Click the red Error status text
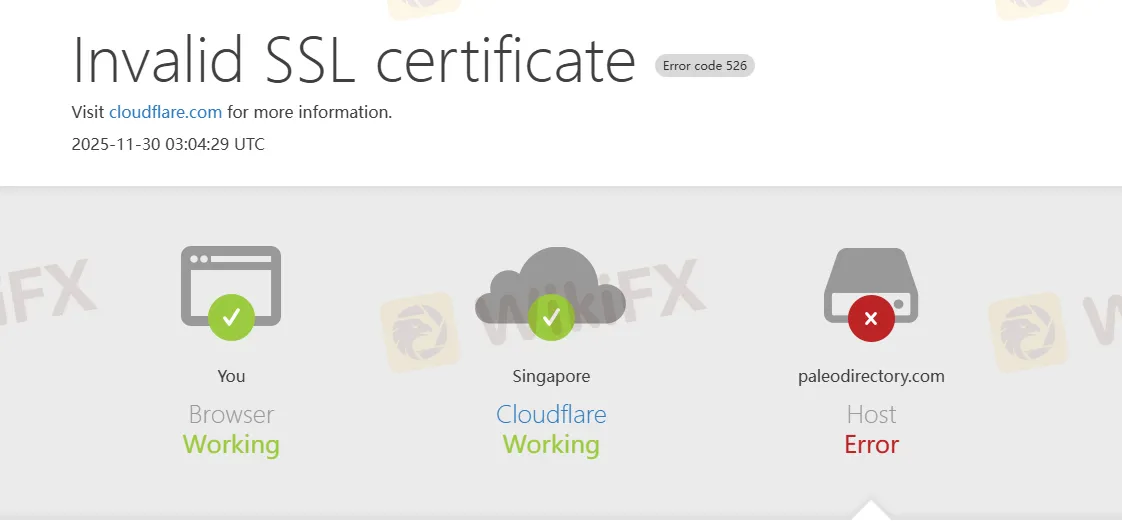Viewport: 1122px width, 522px height. (x=871, y=445)
